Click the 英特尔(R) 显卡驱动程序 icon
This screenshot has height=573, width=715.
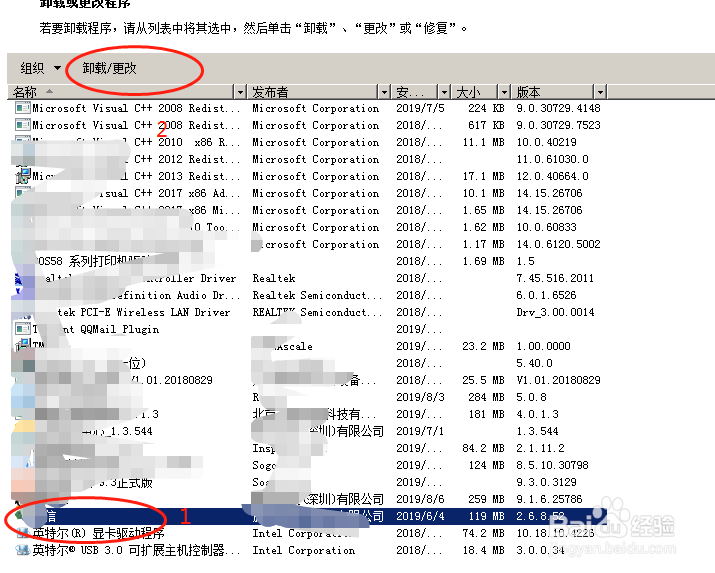coord(22,533)
